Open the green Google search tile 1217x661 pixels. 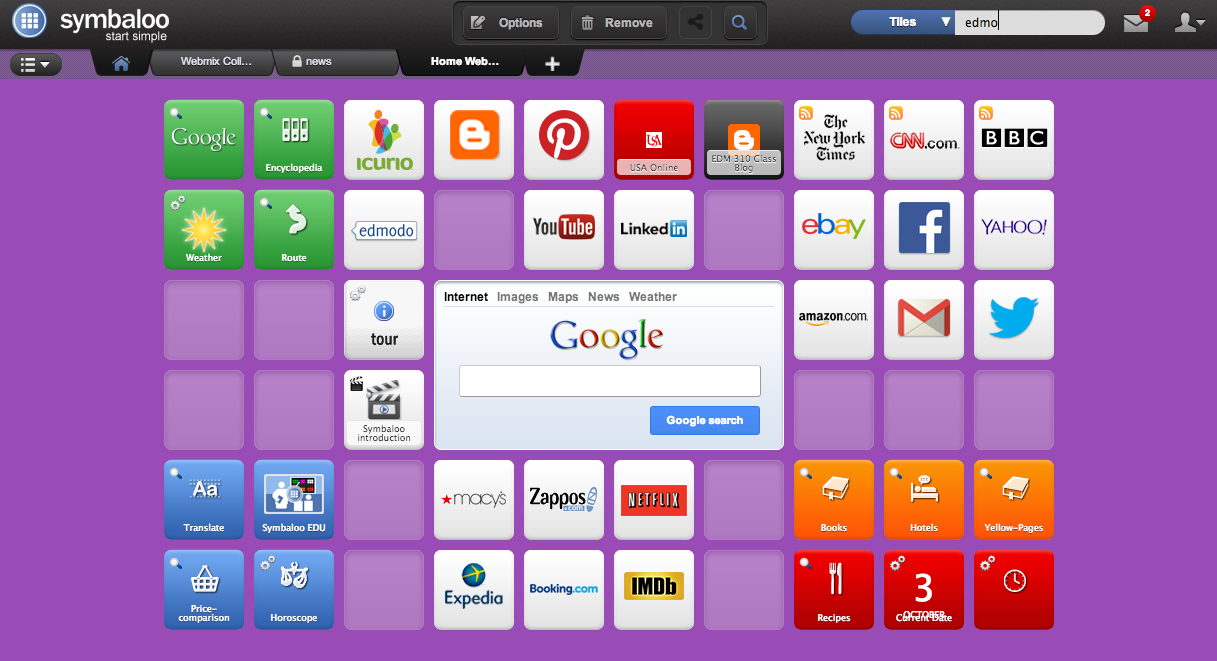coord(204,140)
